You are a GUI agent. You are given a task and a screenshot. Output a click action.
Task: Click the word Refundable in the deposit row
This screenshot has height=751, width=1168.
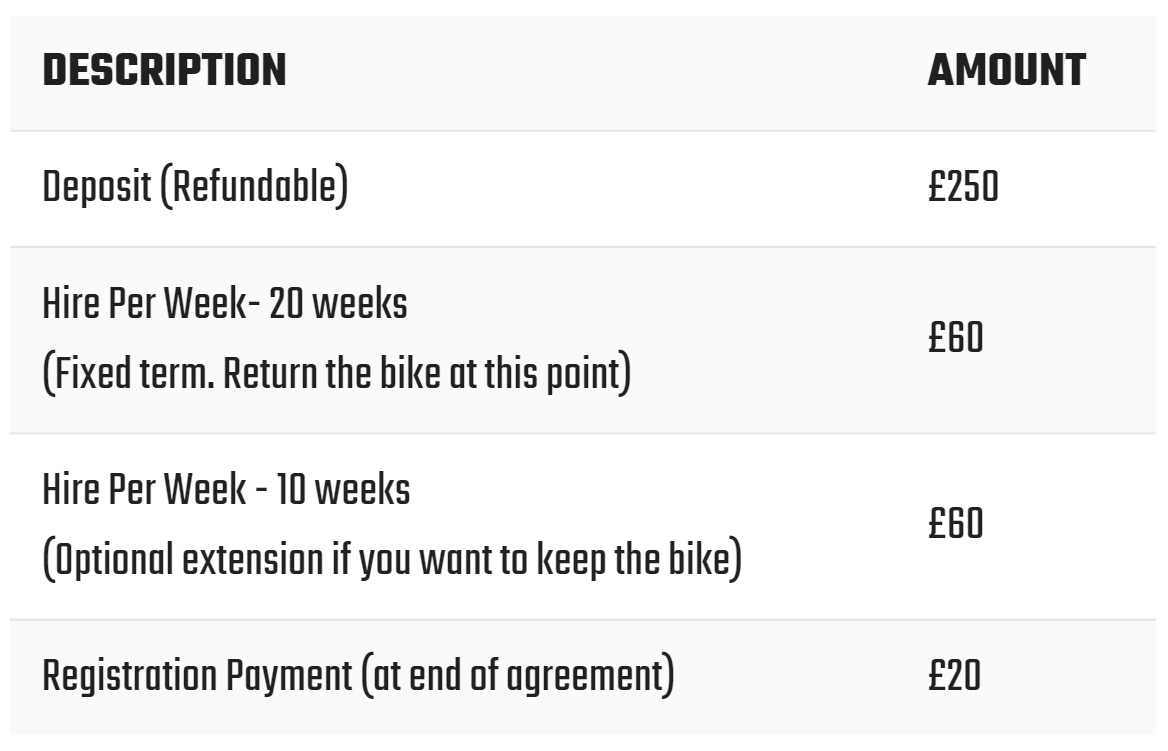click(x=256, y=186)
